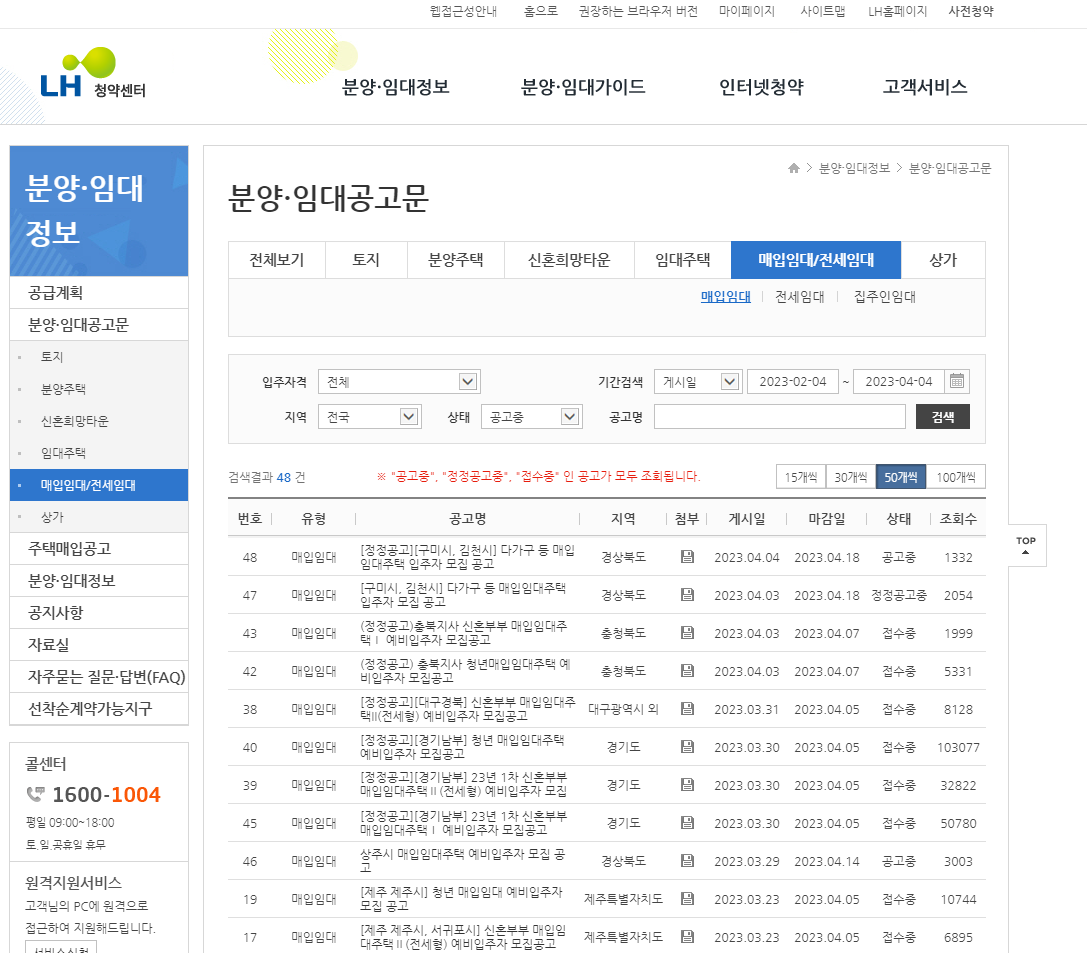Viewport: 1087px width, 953px height.
Task: Click the home icon in the breadcrumb
Action: [x=794, y=168]
